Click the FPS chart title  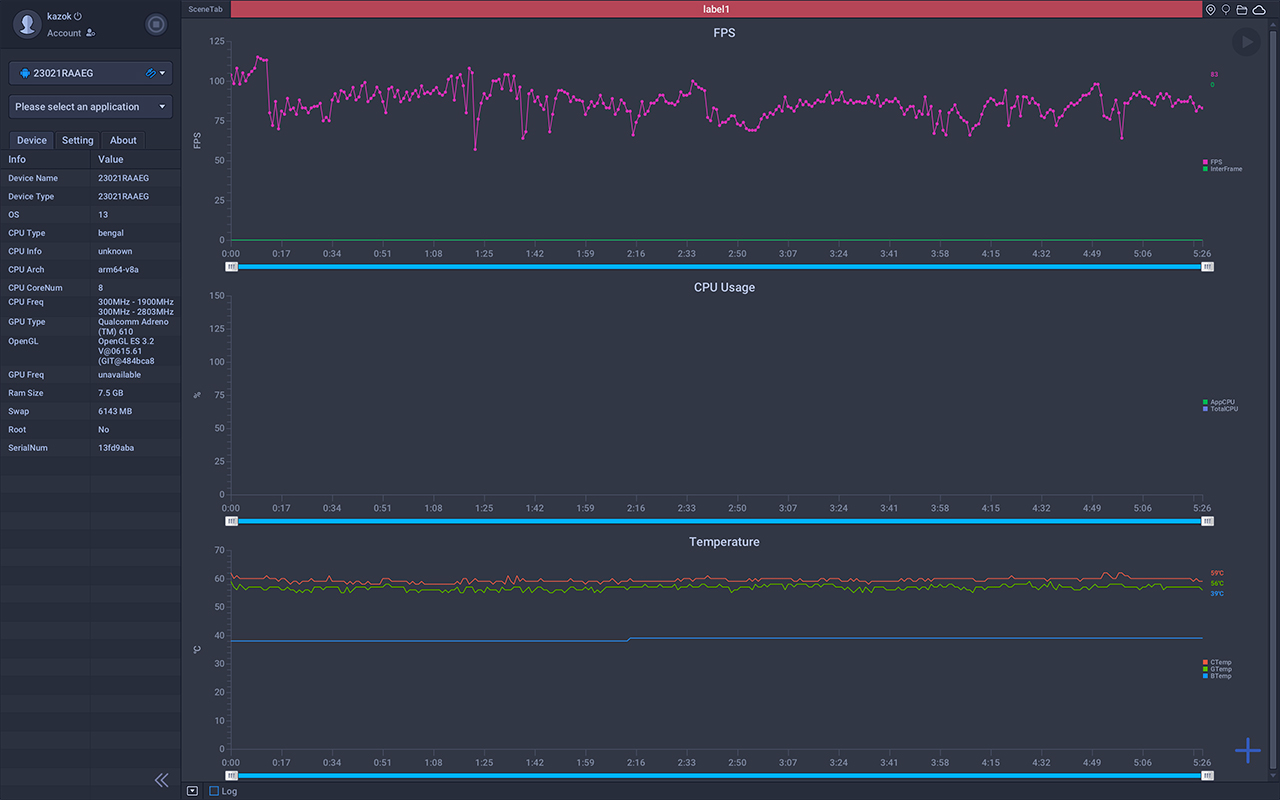coord(724,33)
